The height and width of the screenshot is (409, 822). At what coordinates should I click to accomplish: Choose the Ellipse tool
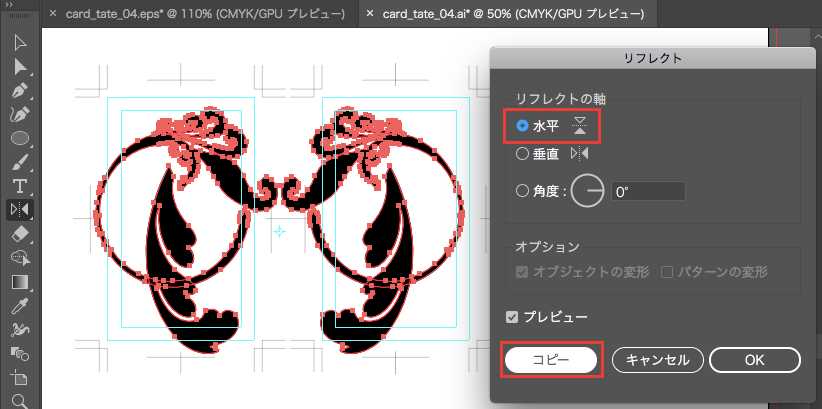click(x=19, y=138)
